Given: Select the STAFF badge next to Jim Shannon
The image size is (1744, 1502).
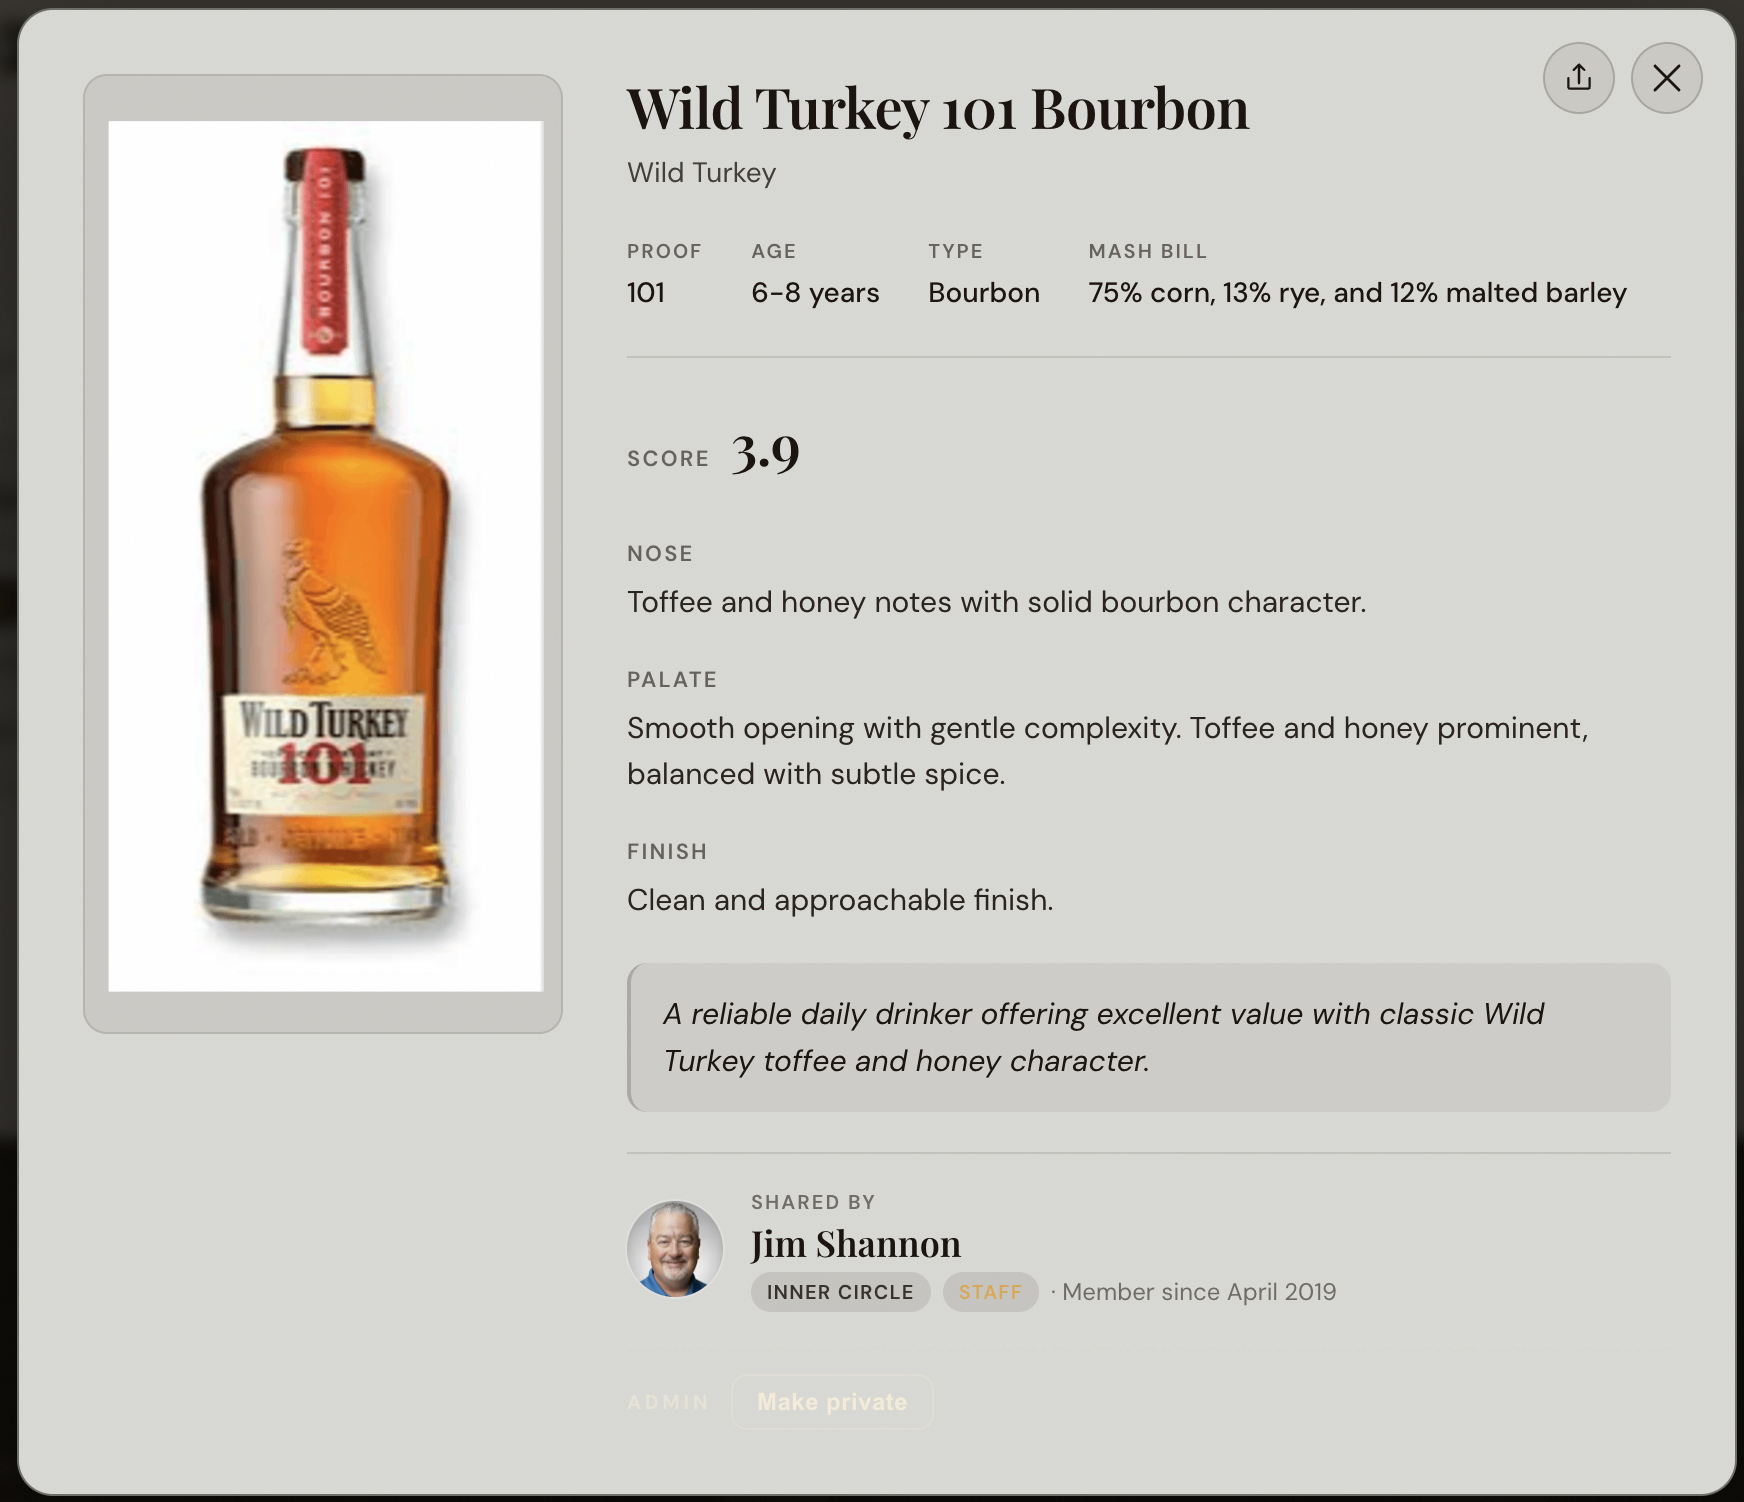Looking at the screenshot, I should (x=989, y=1292).
